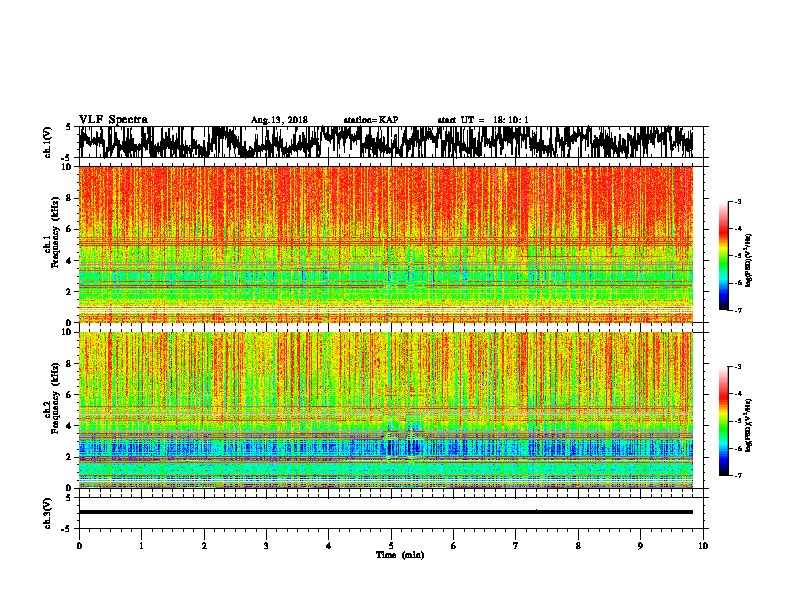Screen dimensions: 792x612
Task: Click time axis tick label "3"
Action: point(266,546)
